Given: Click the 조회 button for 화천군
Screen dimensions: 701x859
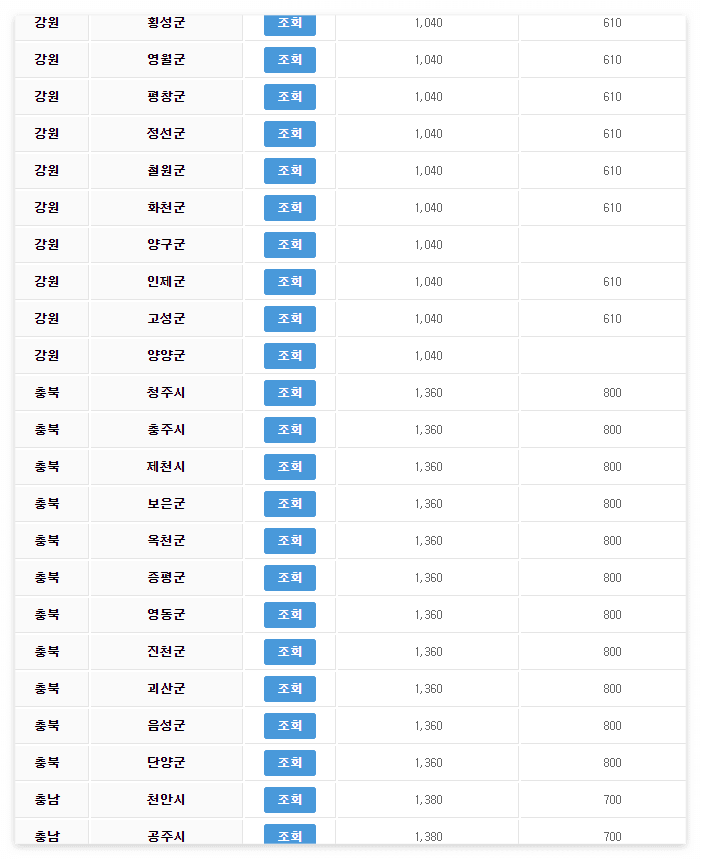Looking at the screenshot, I should 289,208.
